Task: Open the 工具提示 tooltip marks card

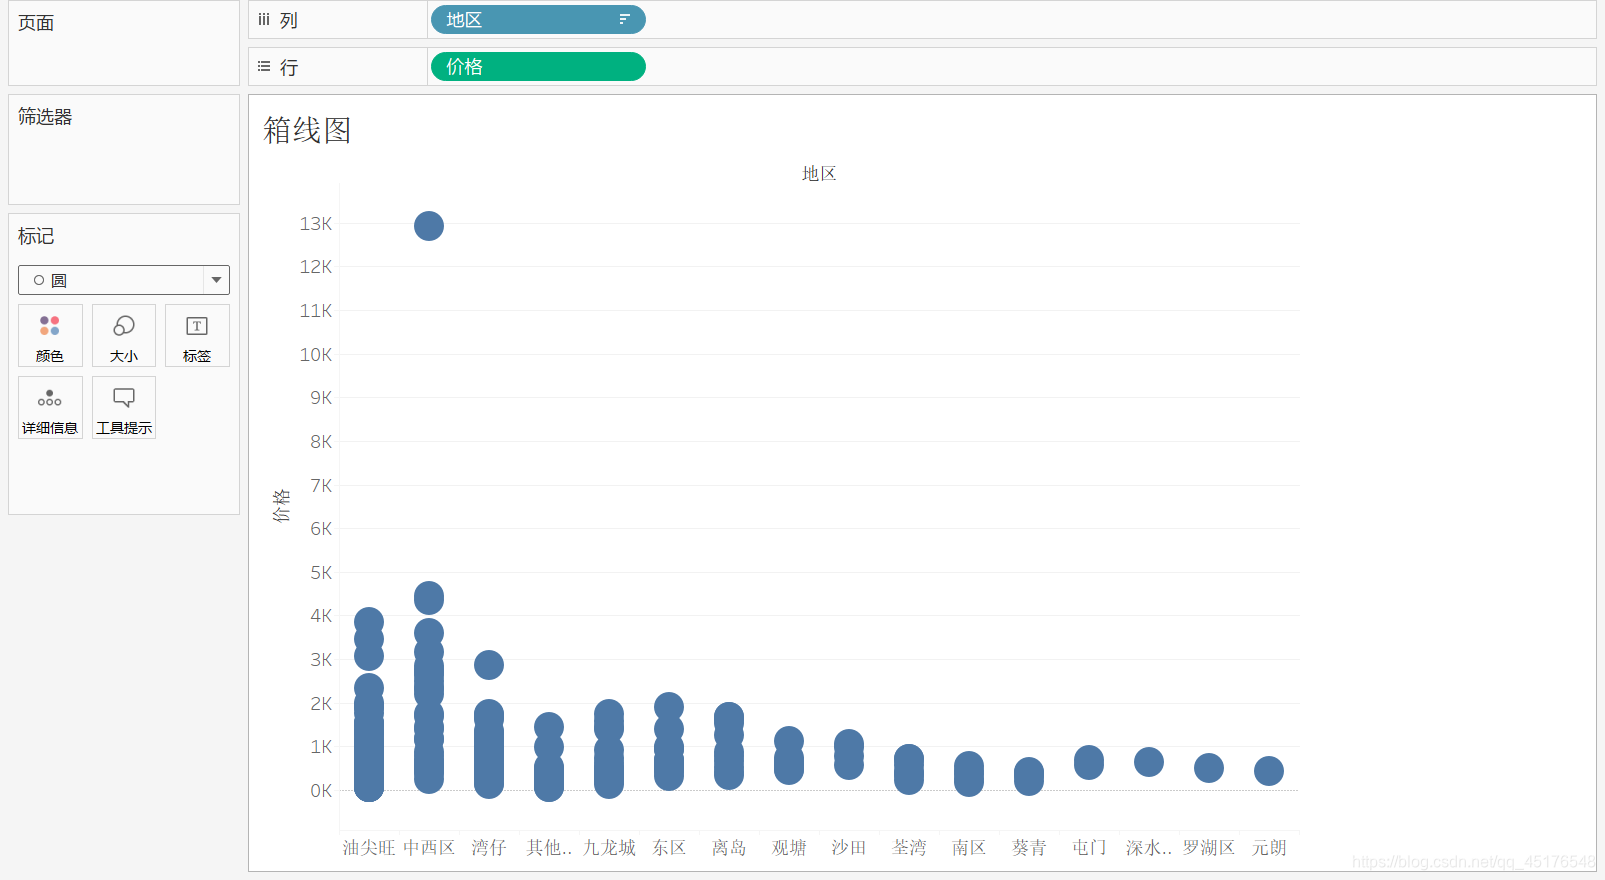Action: click(x=124, y=408)
